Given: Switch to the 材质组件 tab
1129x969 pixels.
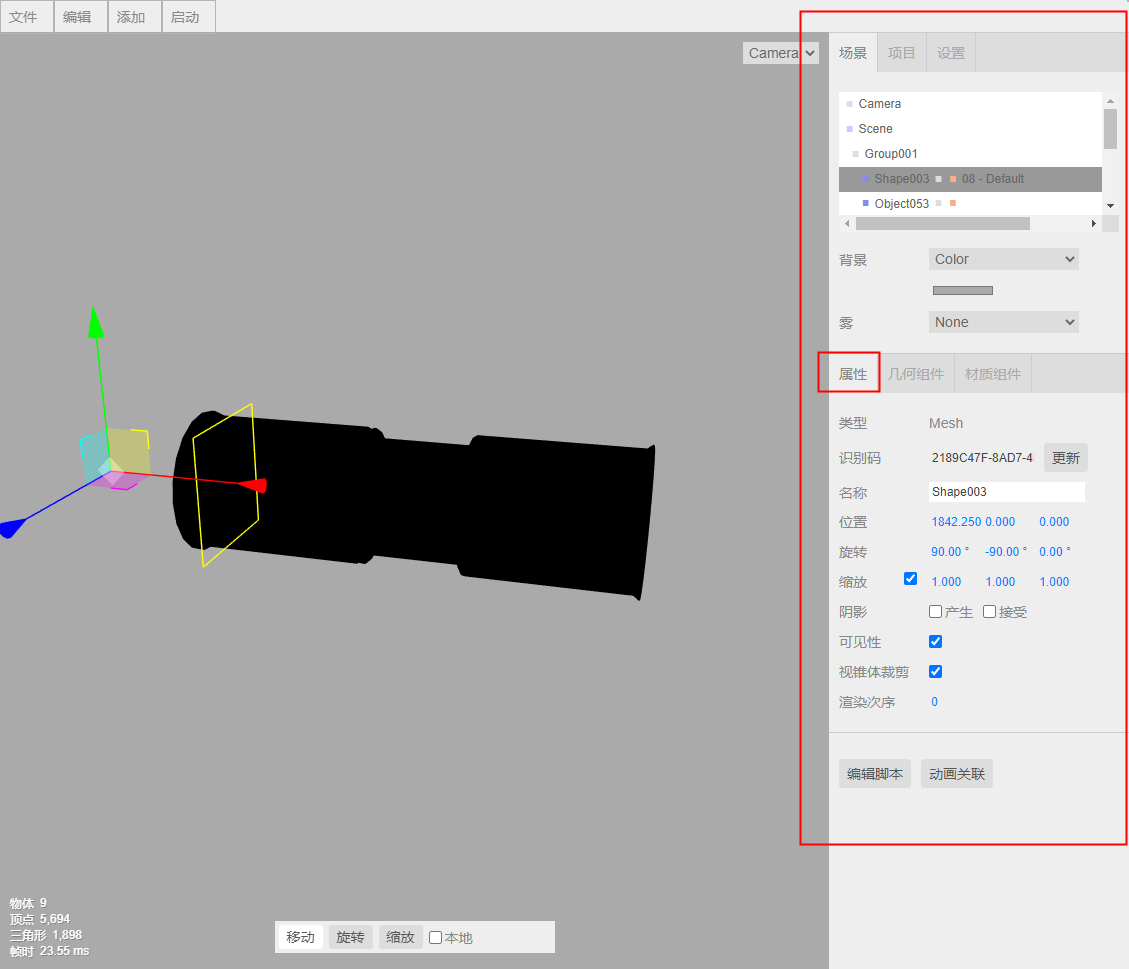Looking at the screenshot, I should point(993,374).
